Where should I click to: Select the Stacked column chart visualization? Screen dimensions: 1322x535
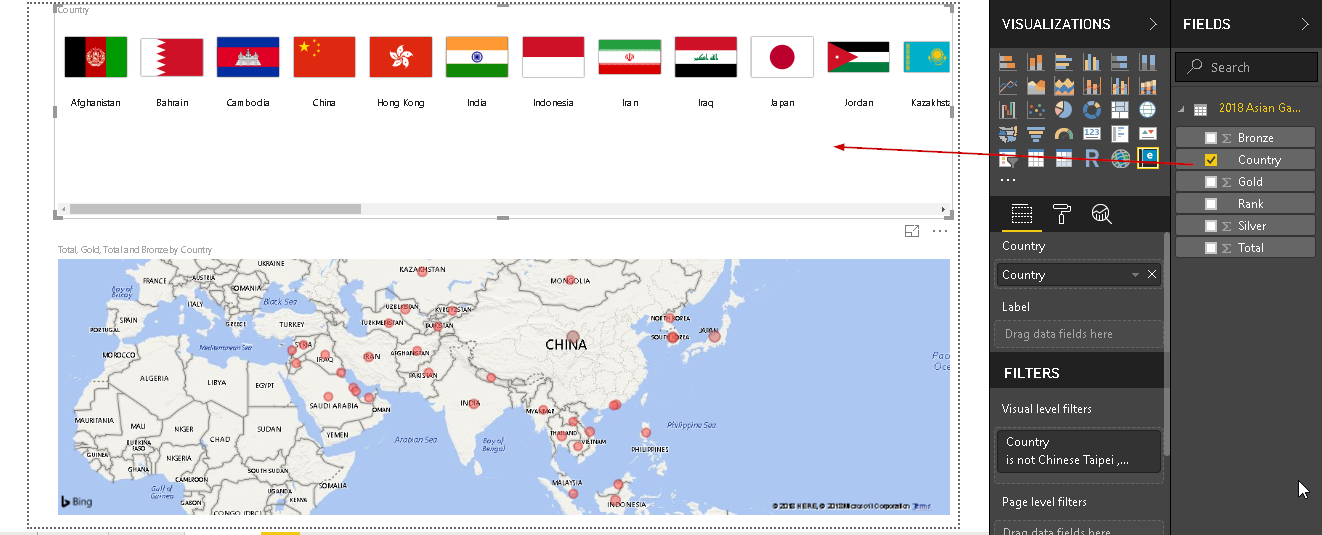coord(1036,62)
